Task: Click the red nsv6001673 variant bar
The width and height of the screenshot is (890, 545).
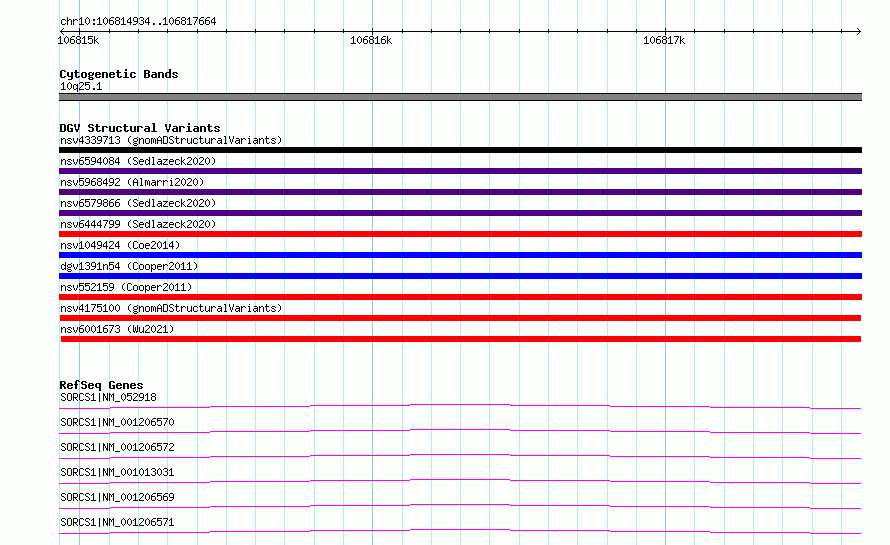Action: (x=461, y=339)
